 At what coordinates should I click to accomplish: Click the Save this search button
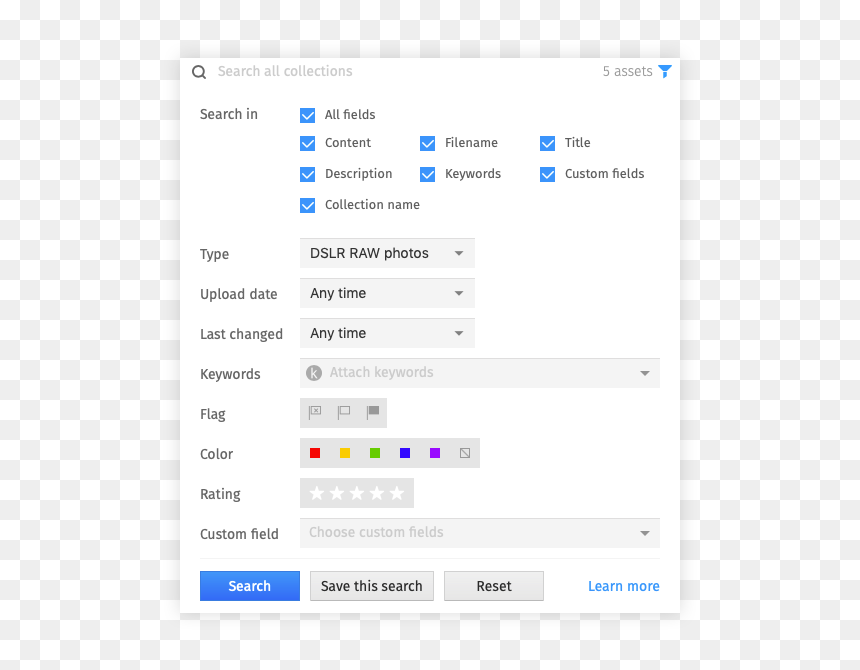pos(372,586)
